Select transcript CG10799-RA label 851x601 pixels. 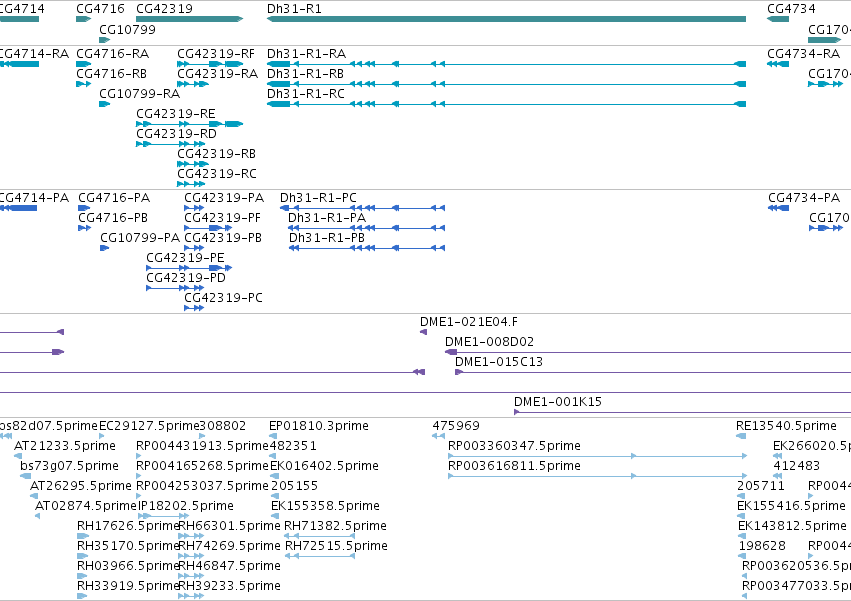point(139,94)
